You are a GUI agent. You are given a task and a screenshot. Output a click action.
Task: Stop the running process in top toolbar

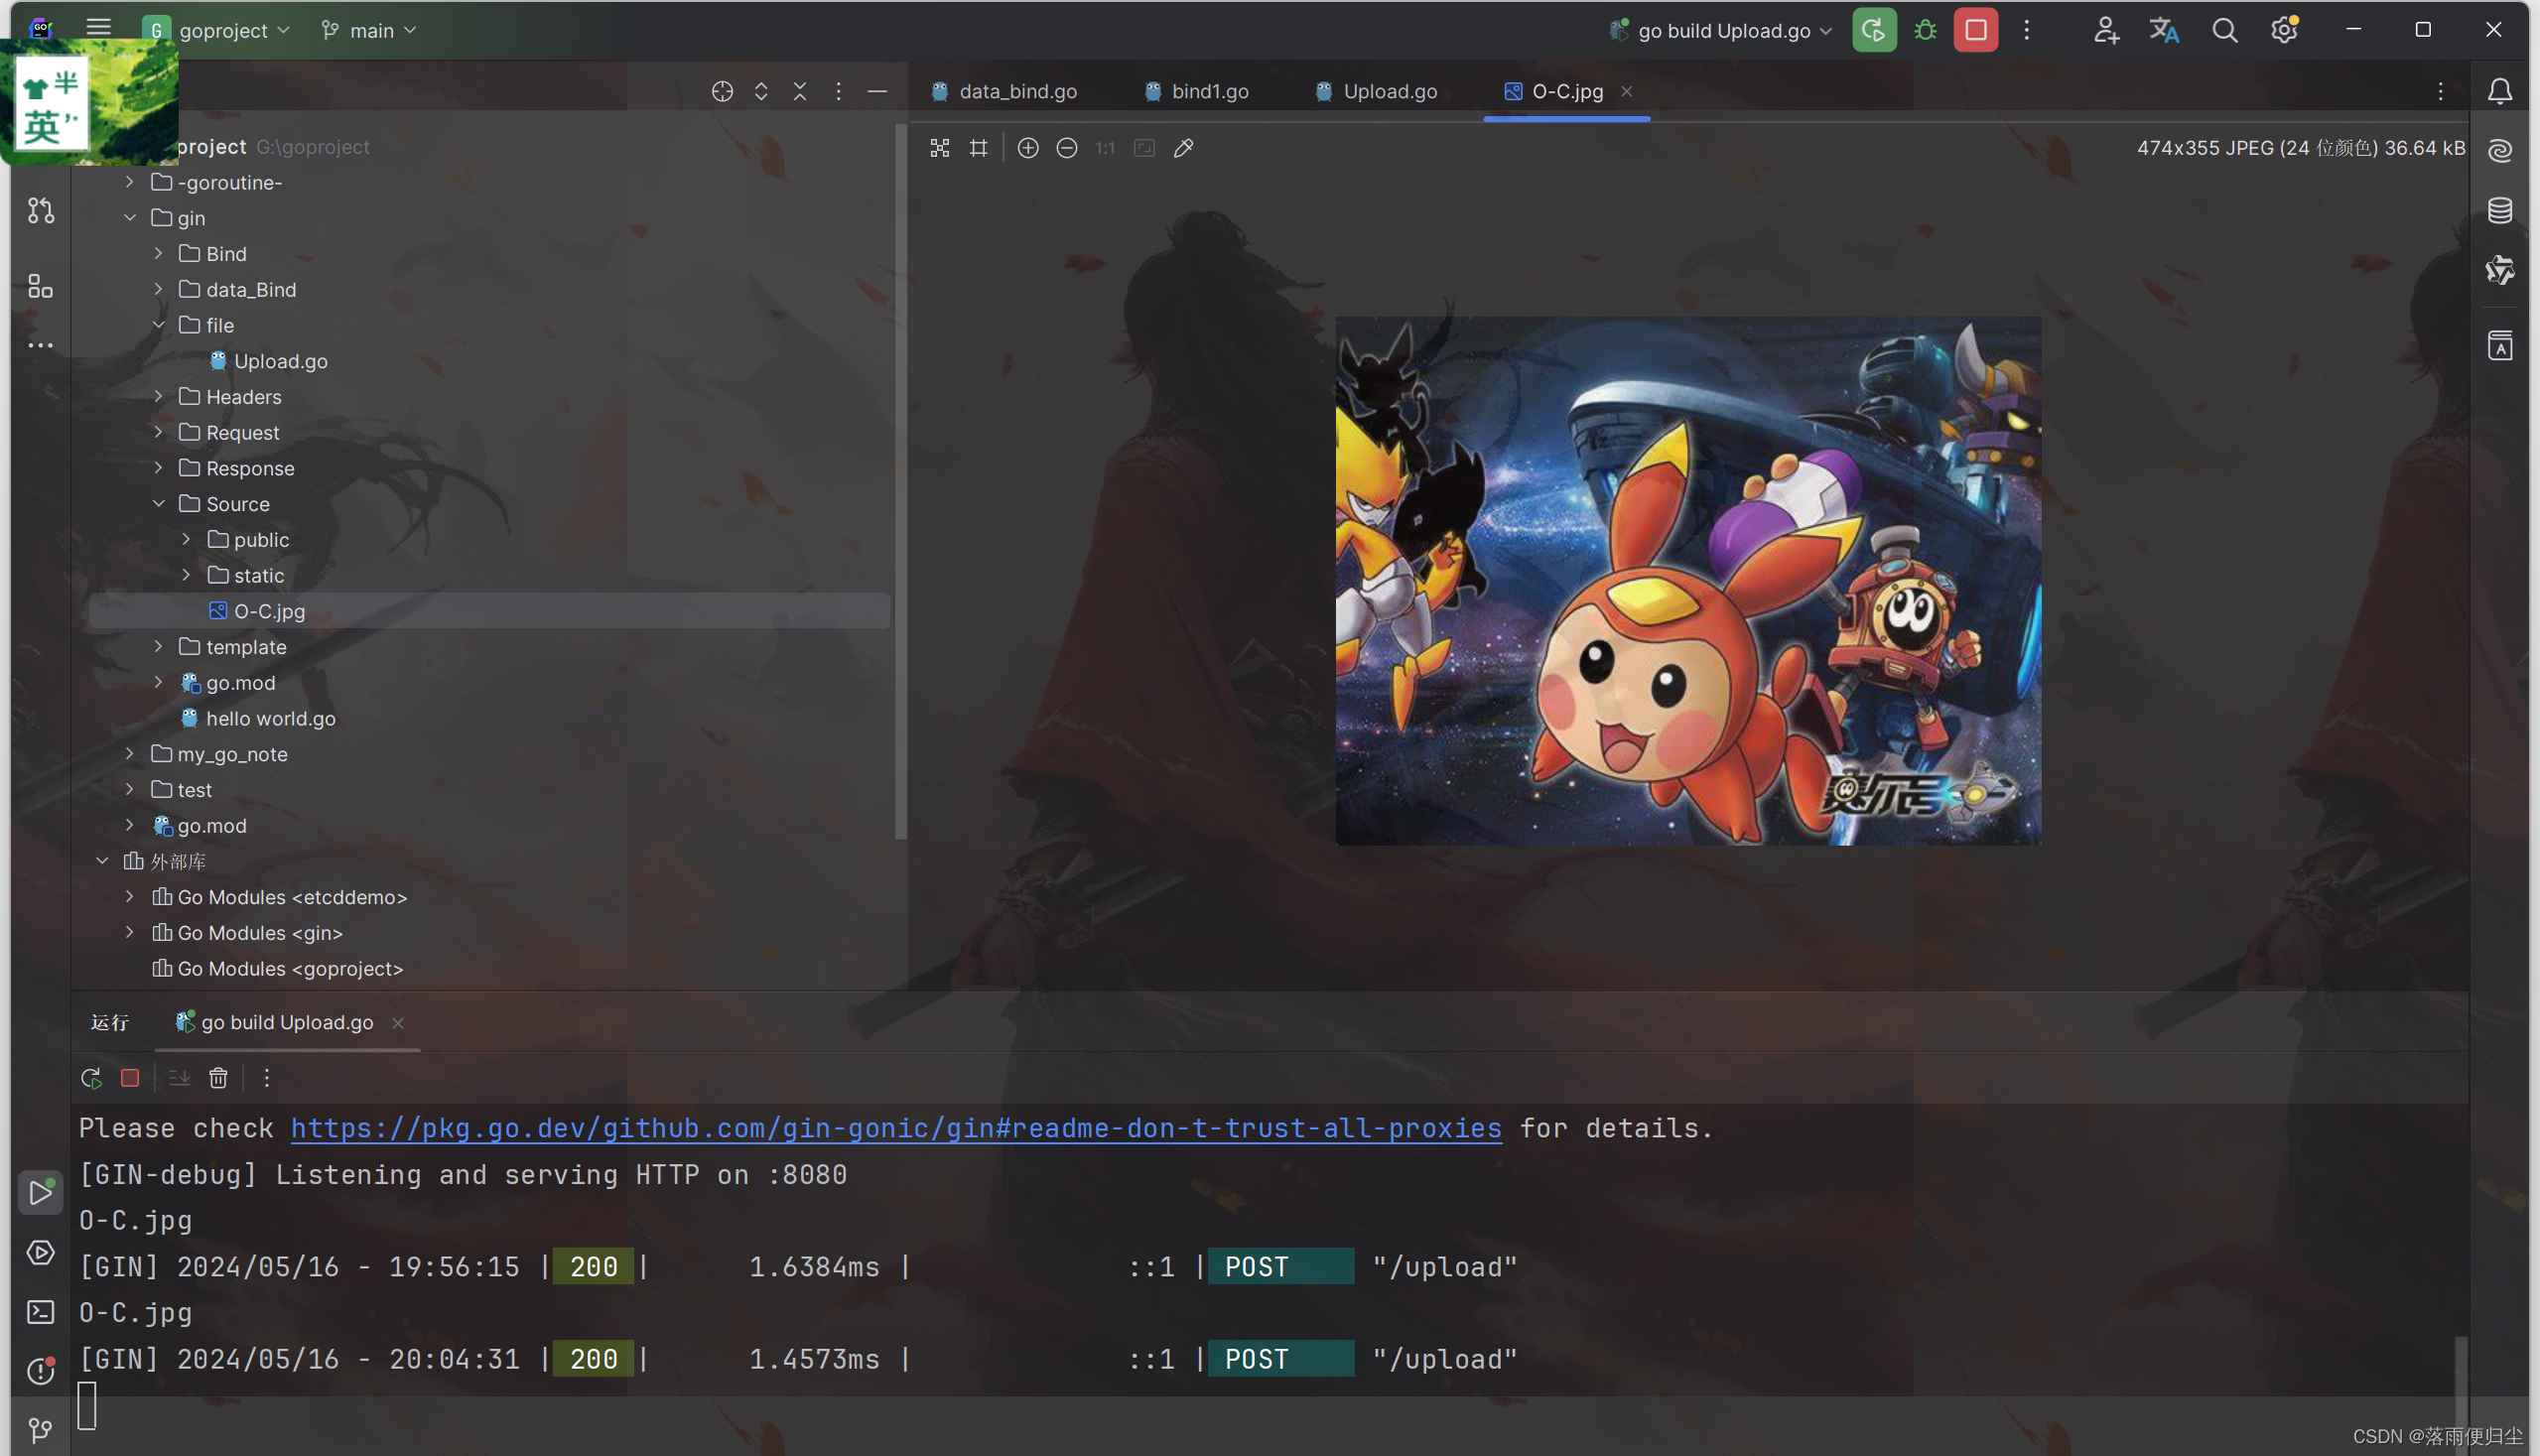(x=1975, y=30)
